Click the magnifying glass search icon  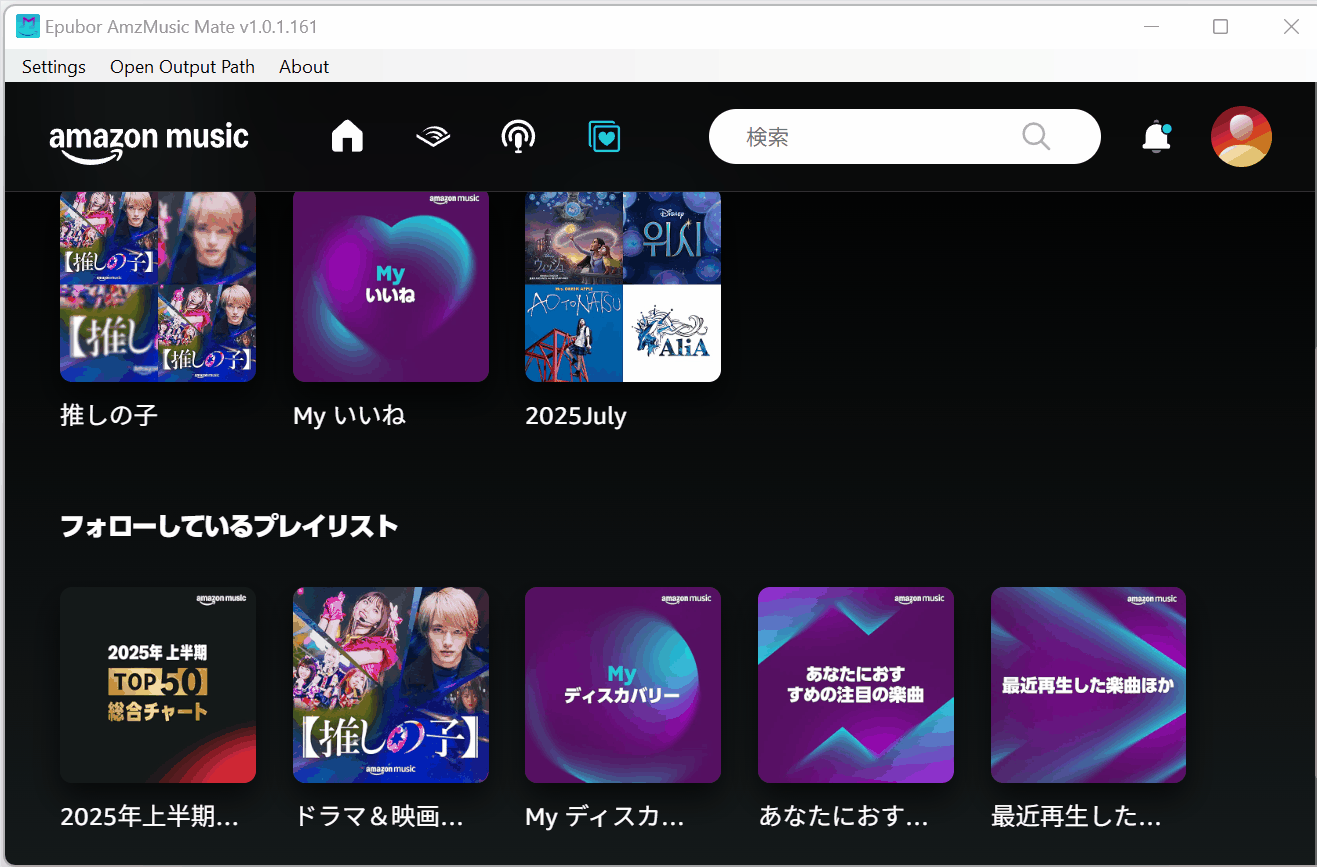(x=1036, y=136)
